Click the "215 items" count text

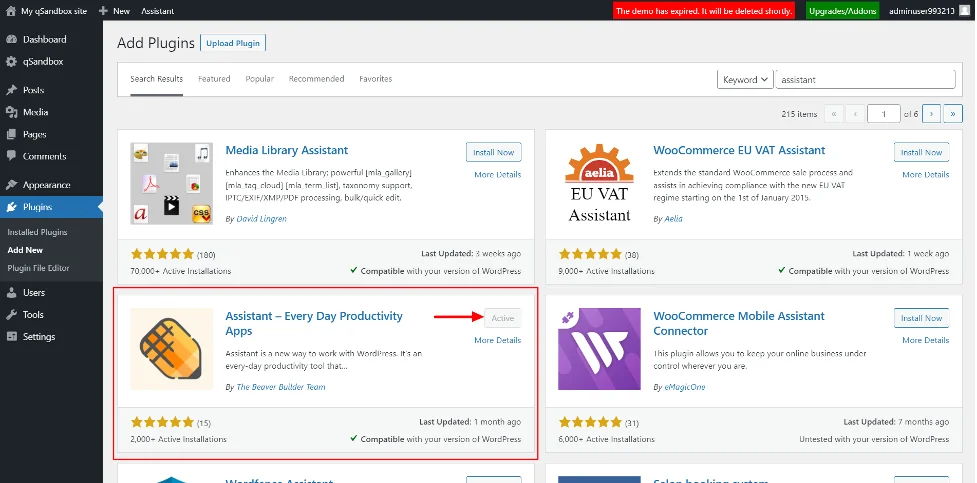pos(799,114)
